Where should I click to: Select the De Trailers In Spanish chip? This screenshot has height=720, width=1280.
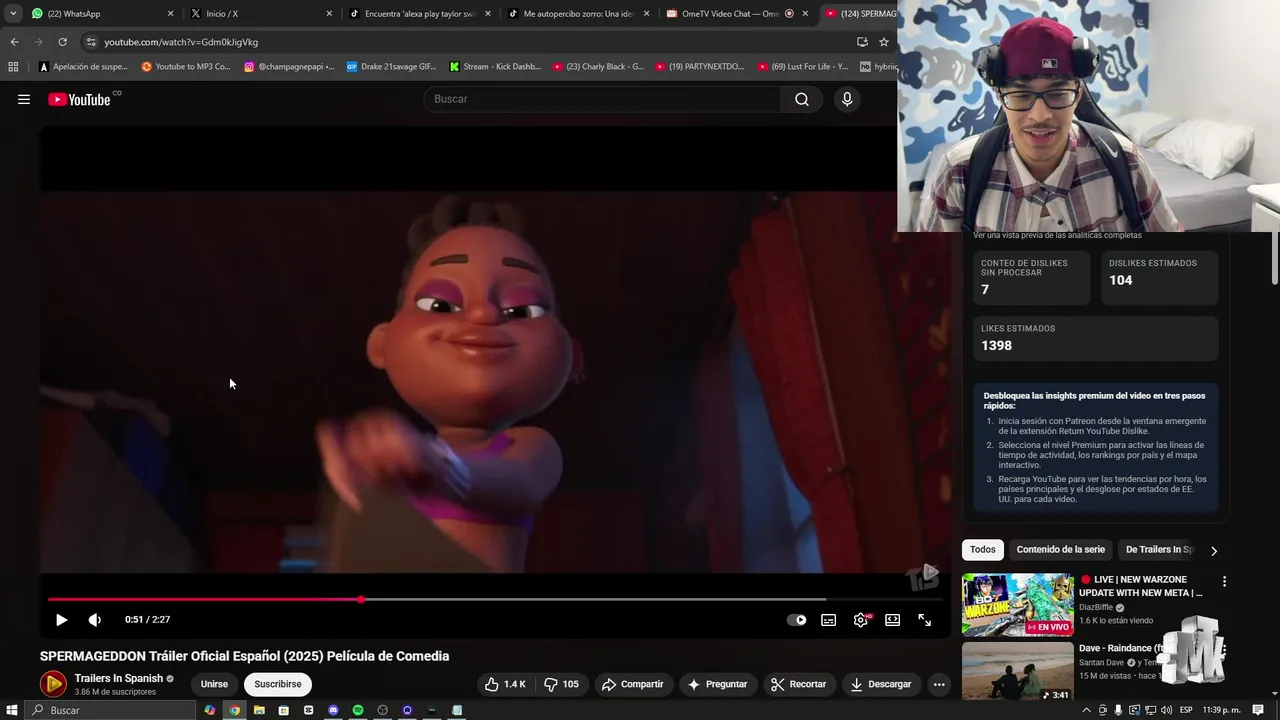[x=1158, y=550]
